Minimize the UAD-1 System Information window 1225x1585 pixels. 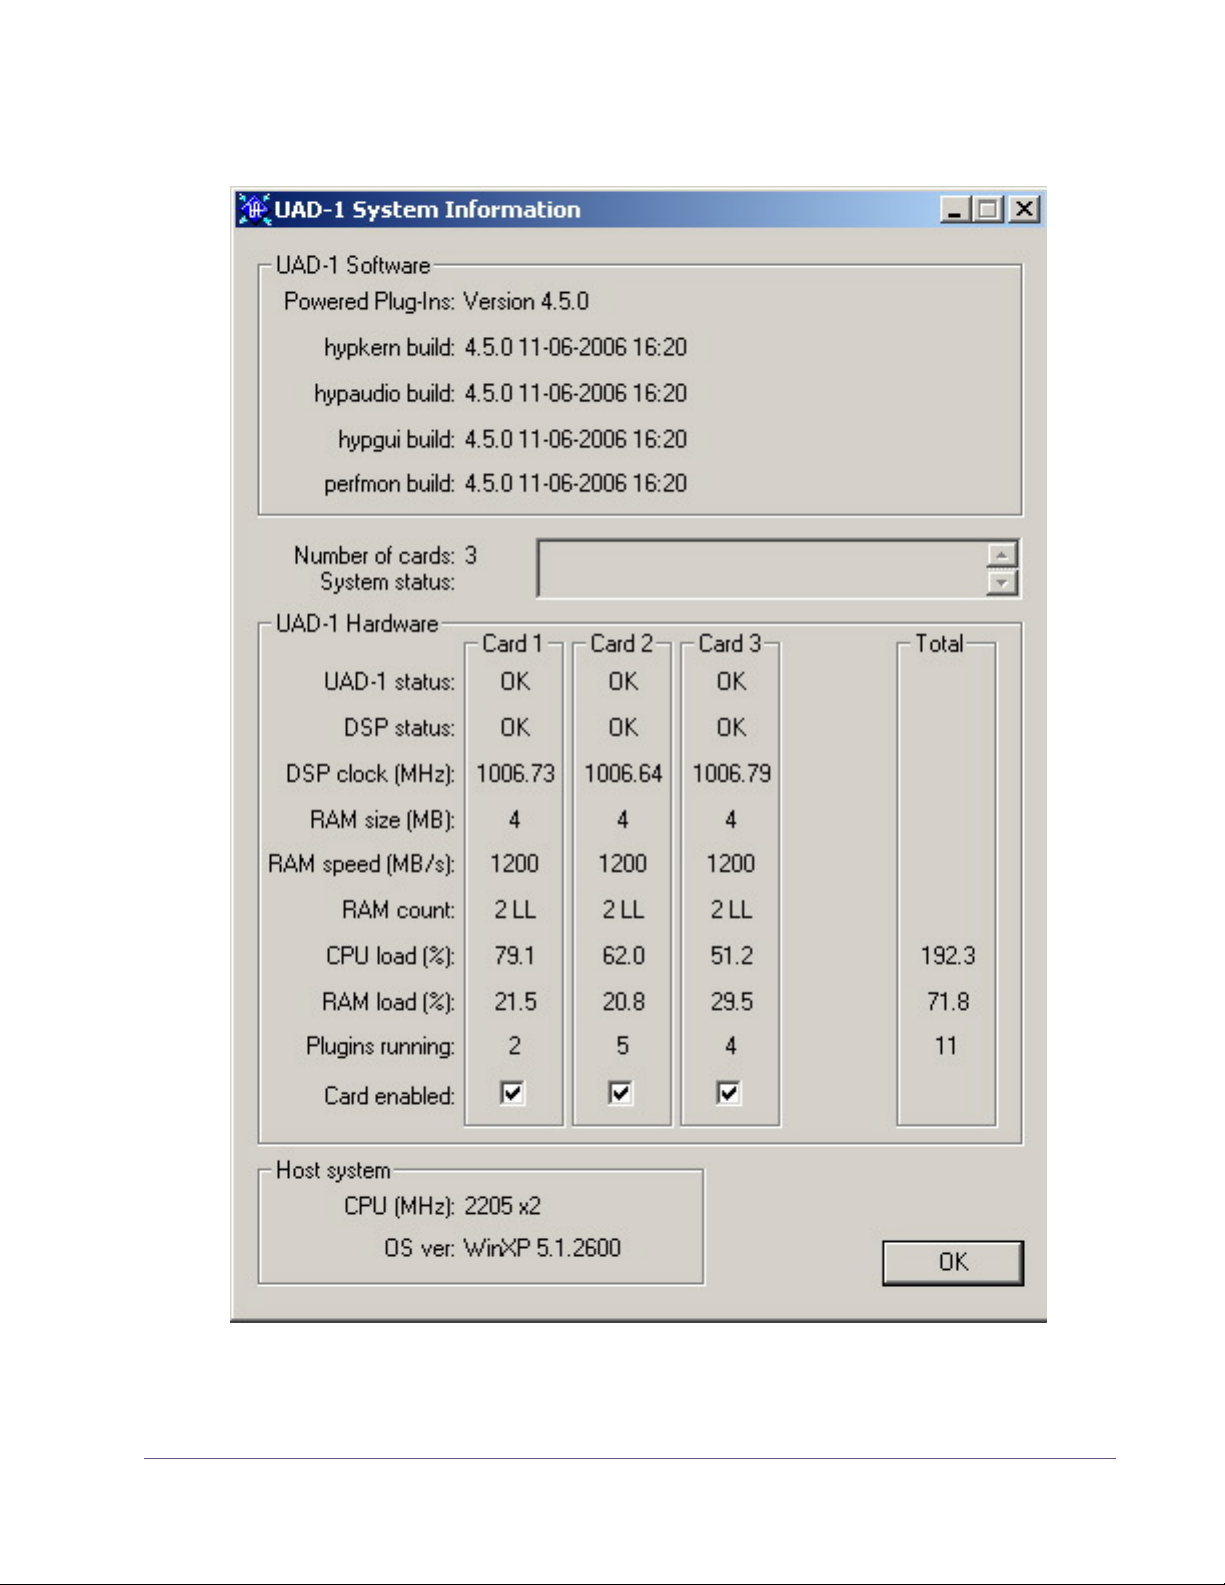(955, 209)
